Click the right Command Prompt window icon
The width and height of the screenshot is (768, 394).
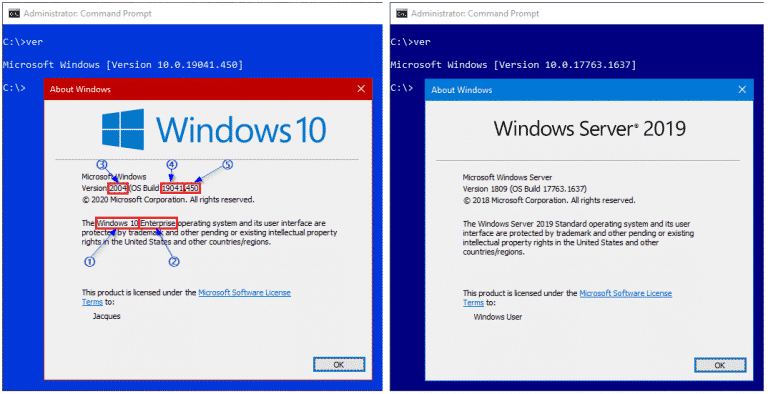tap(402, 14)
